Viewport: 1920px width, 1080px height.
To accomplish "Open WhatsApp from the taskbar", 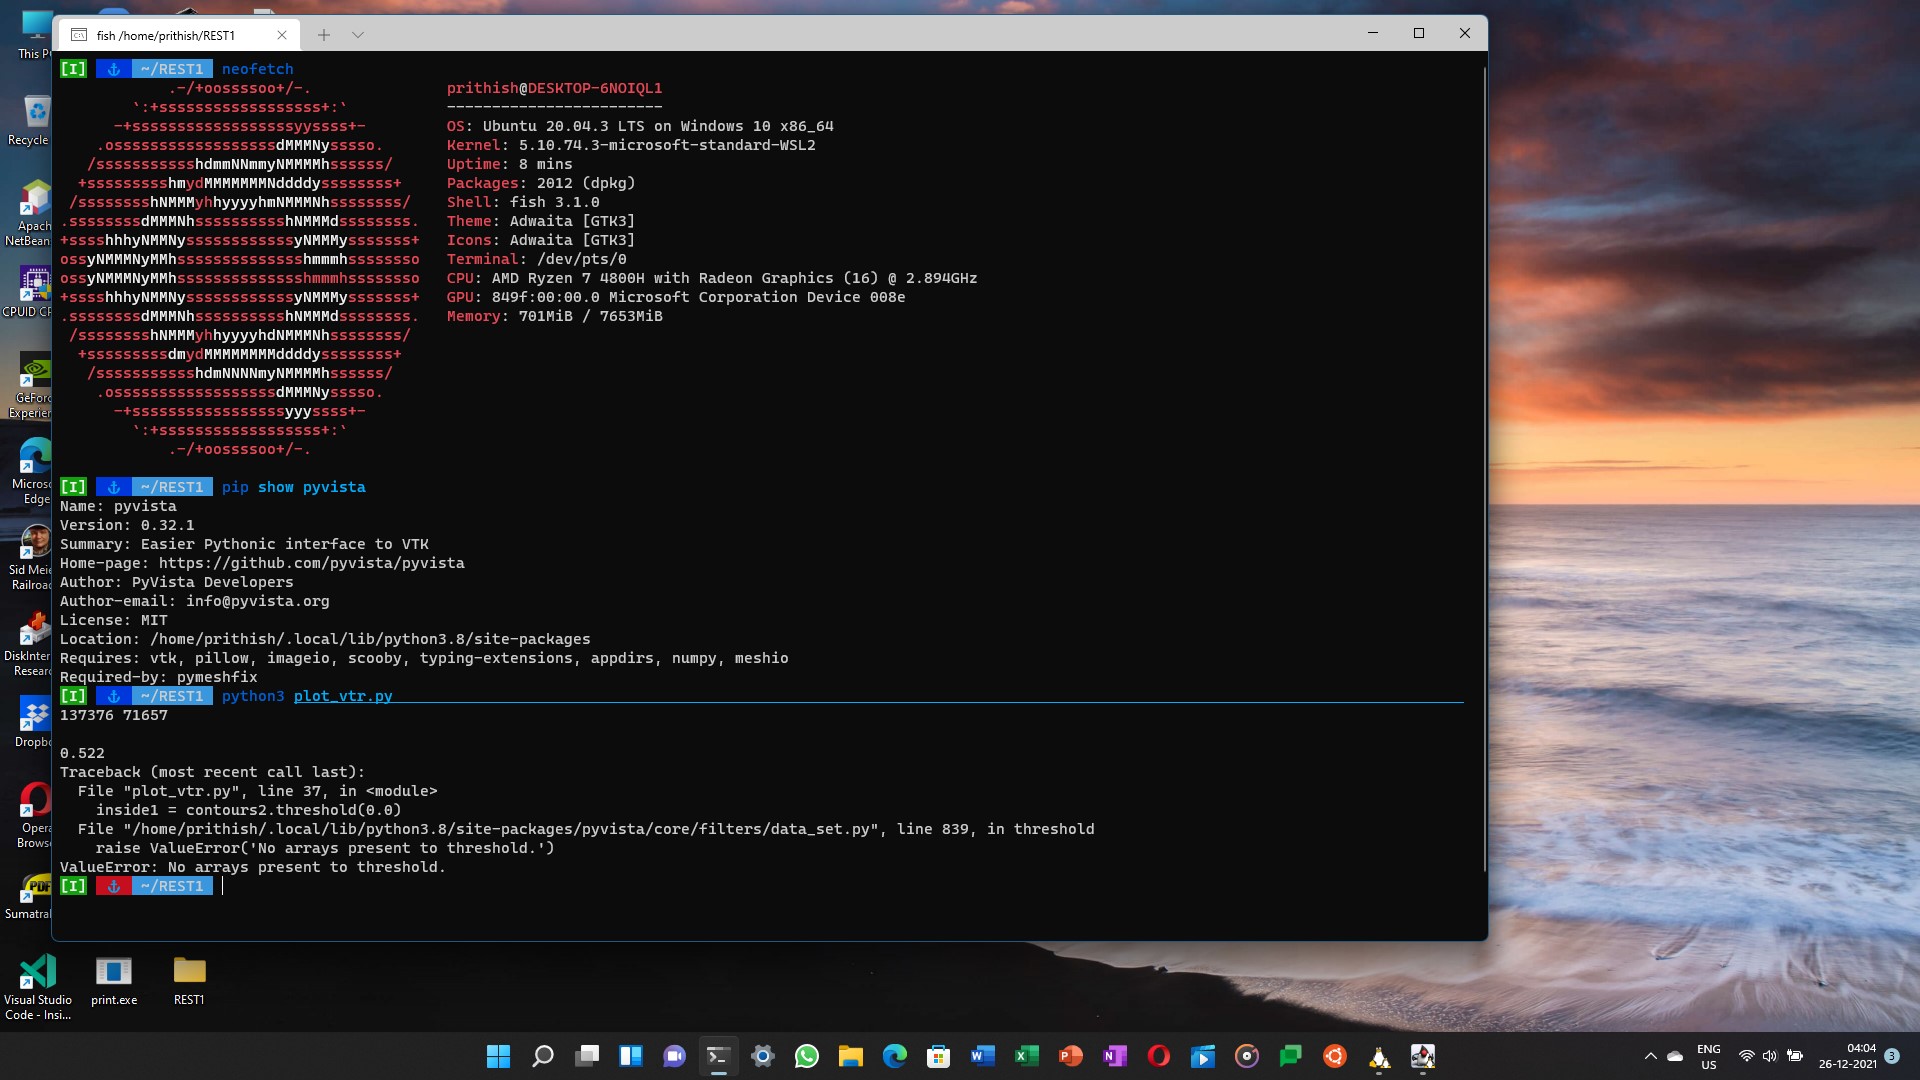I will coord(807,1056).
